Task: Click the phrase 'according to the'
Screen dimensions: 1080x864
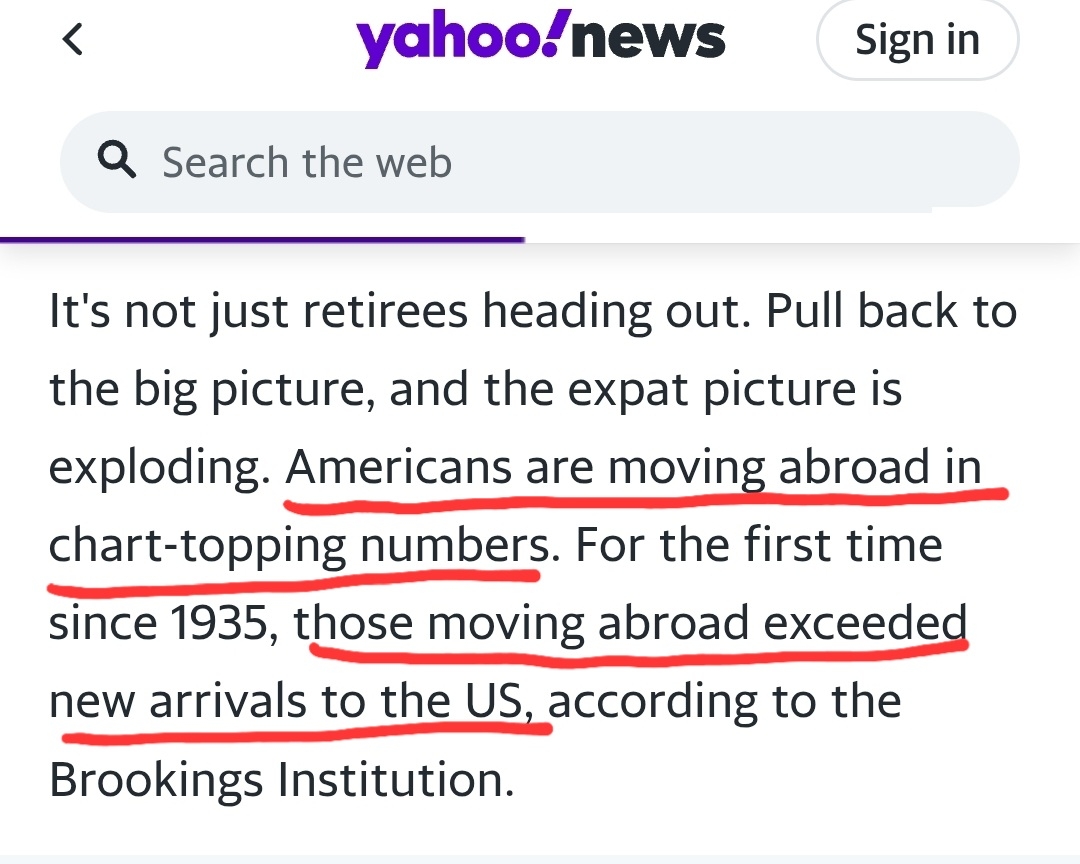Action: 725,702
